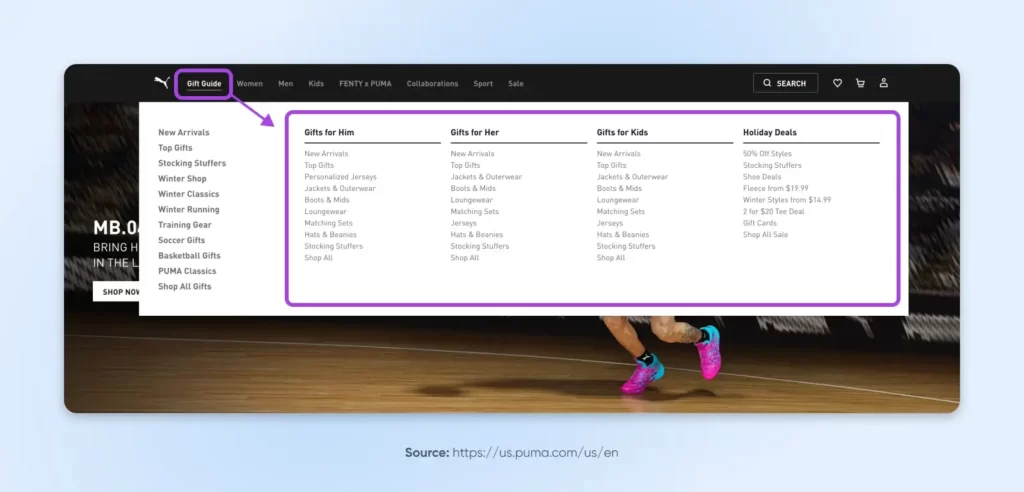Open the FENTY x PUMA menu
The image size is (1024, 492).
[x=365, y=84]
